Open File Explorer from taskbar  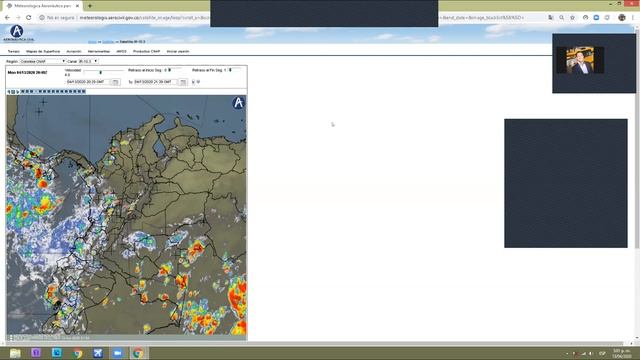pos(15,353)
